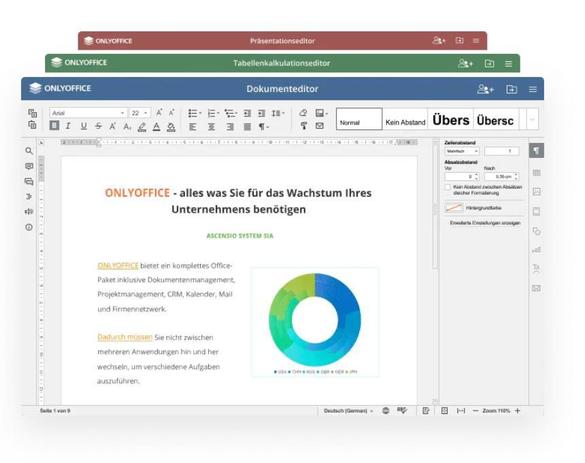Open the feedback megaphone icon in sidebar
The image size is (585, 463).
click(29, 212)
